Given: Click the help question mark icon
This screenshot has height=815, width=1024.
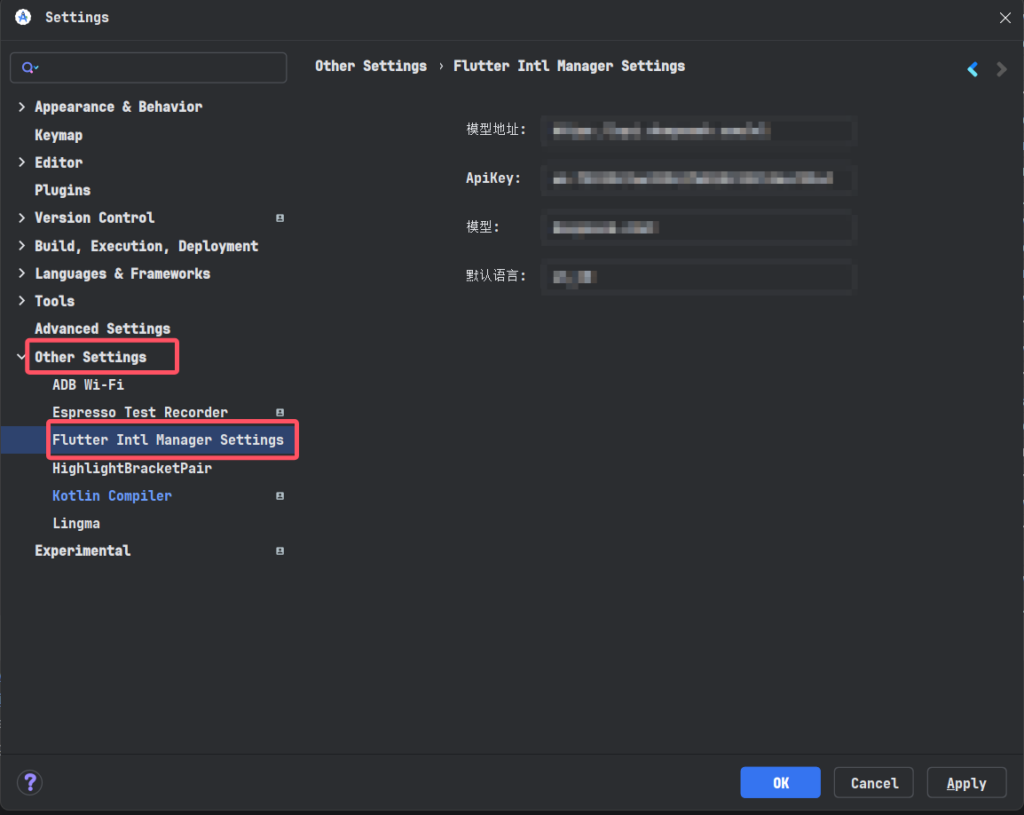Looking at the screenshot, I should point(30,782).
